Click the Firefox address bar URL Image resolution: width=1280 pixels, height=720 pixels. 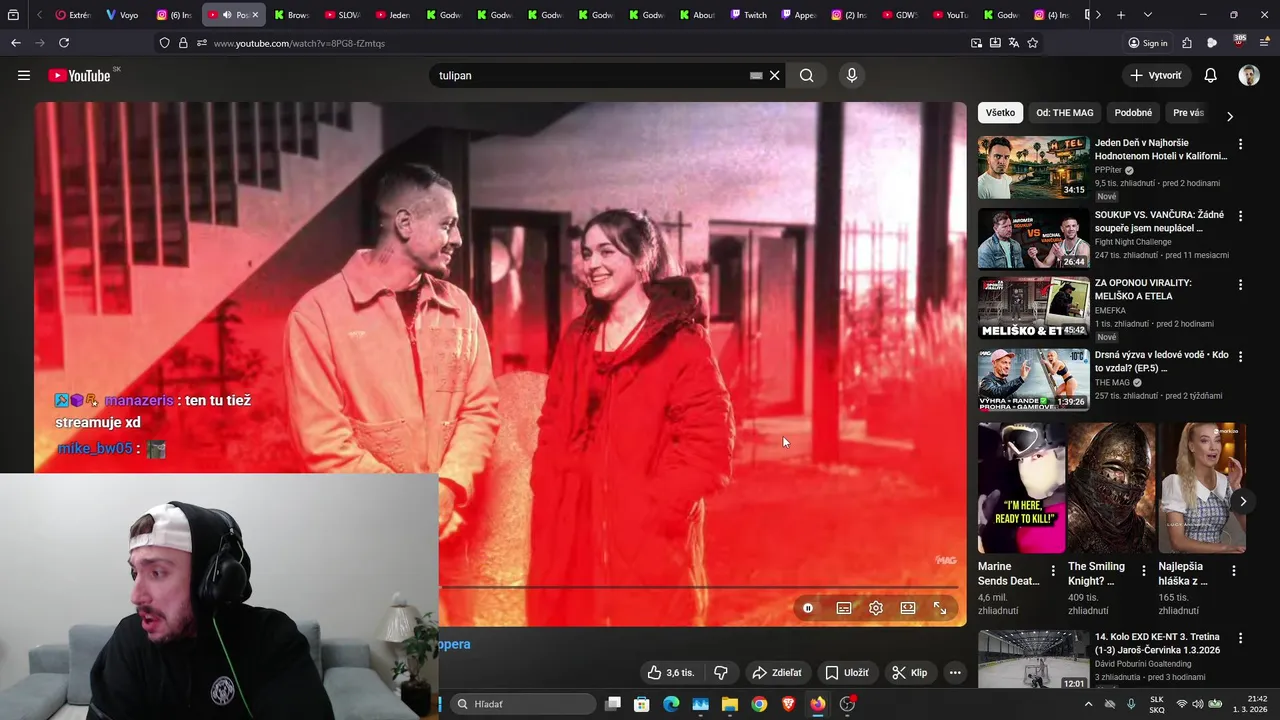tap(299, 43)
